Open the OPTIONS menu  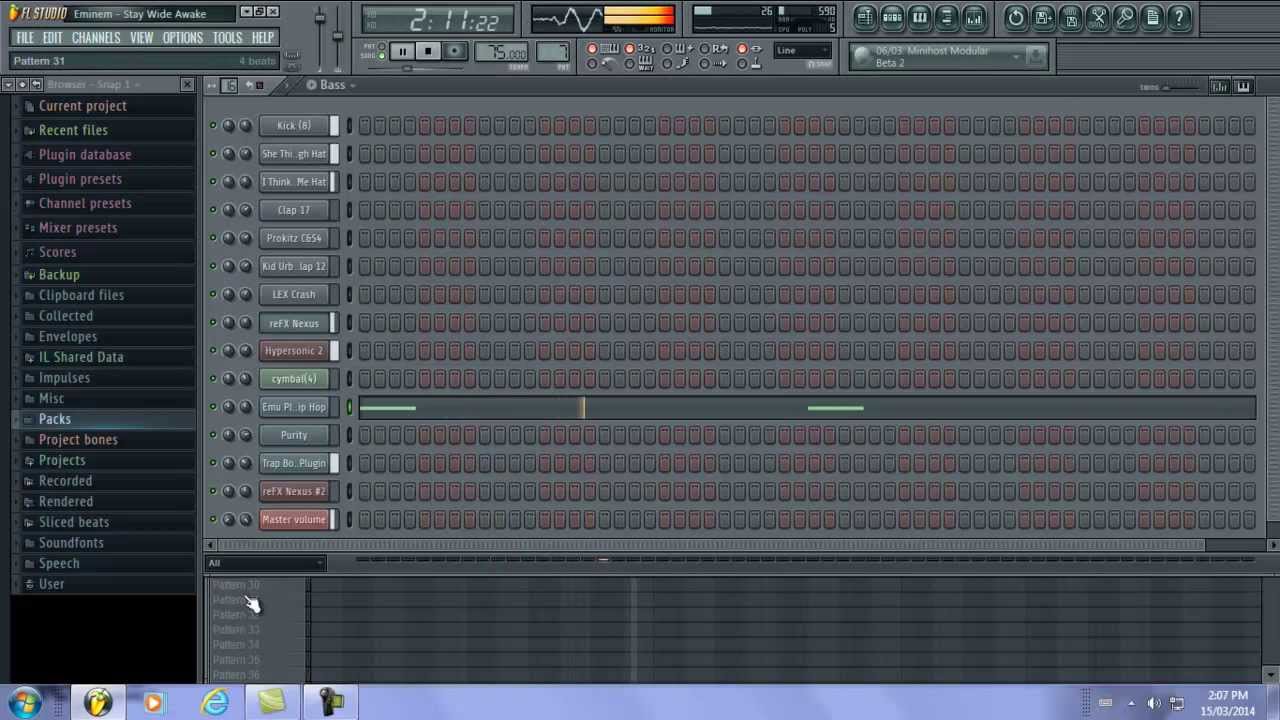coord(182,38)
